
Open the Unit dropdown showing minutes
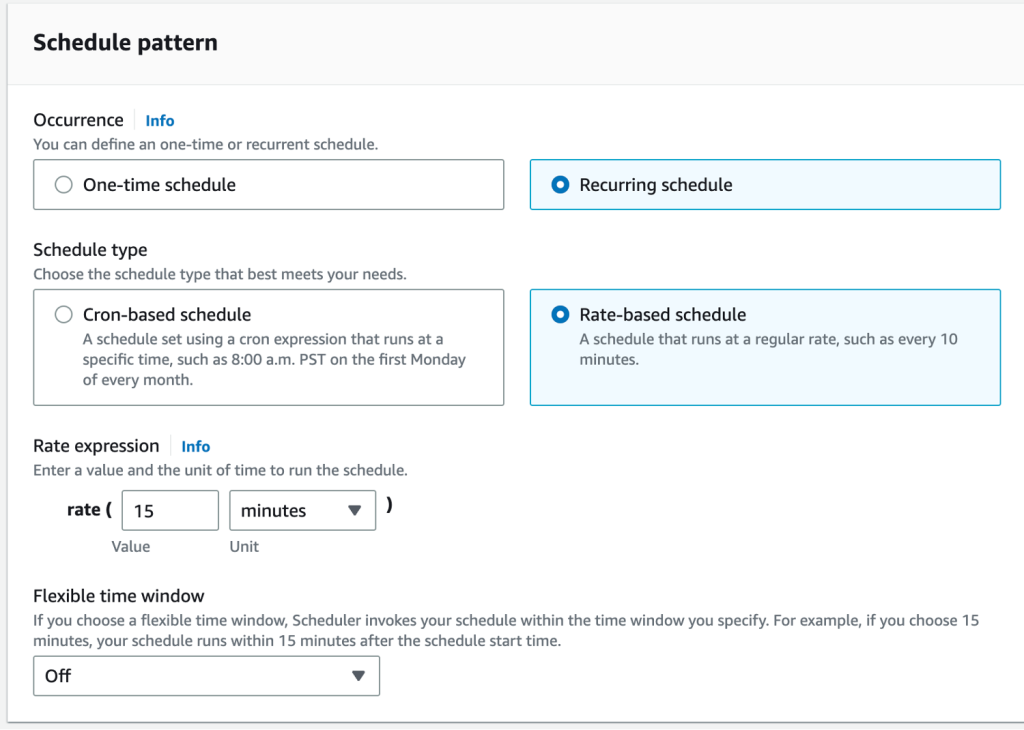(290, 510)
